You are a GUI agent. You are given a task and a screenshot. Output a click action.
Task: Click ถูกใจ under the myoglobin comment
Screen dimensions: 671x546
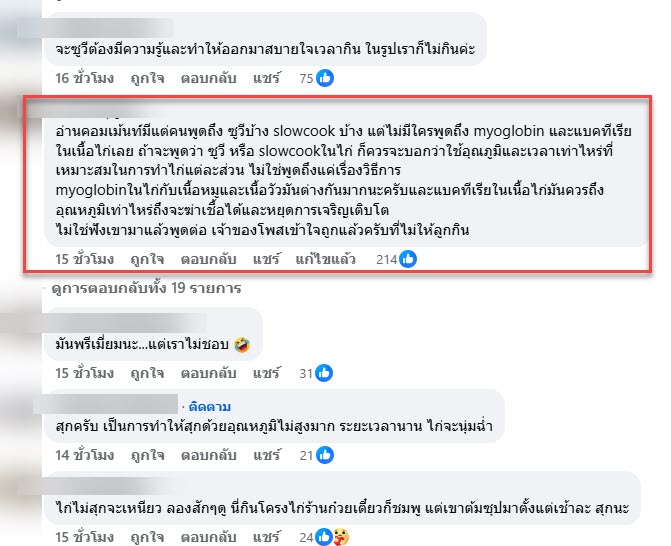[x=147, y=259]
